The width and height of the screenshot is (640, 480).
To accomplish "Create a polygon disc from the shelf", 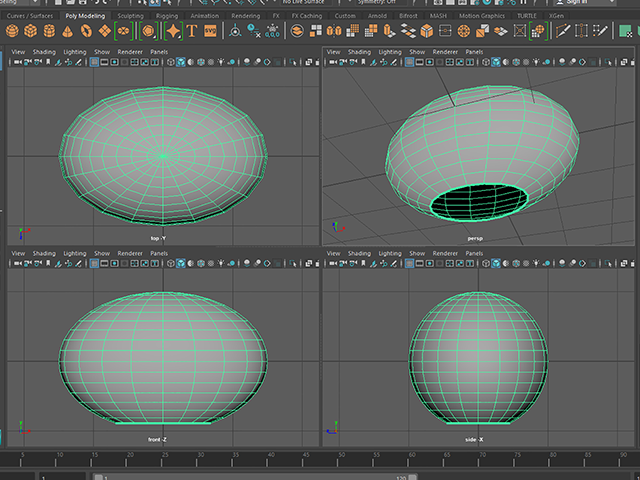I will click(124, 31).
